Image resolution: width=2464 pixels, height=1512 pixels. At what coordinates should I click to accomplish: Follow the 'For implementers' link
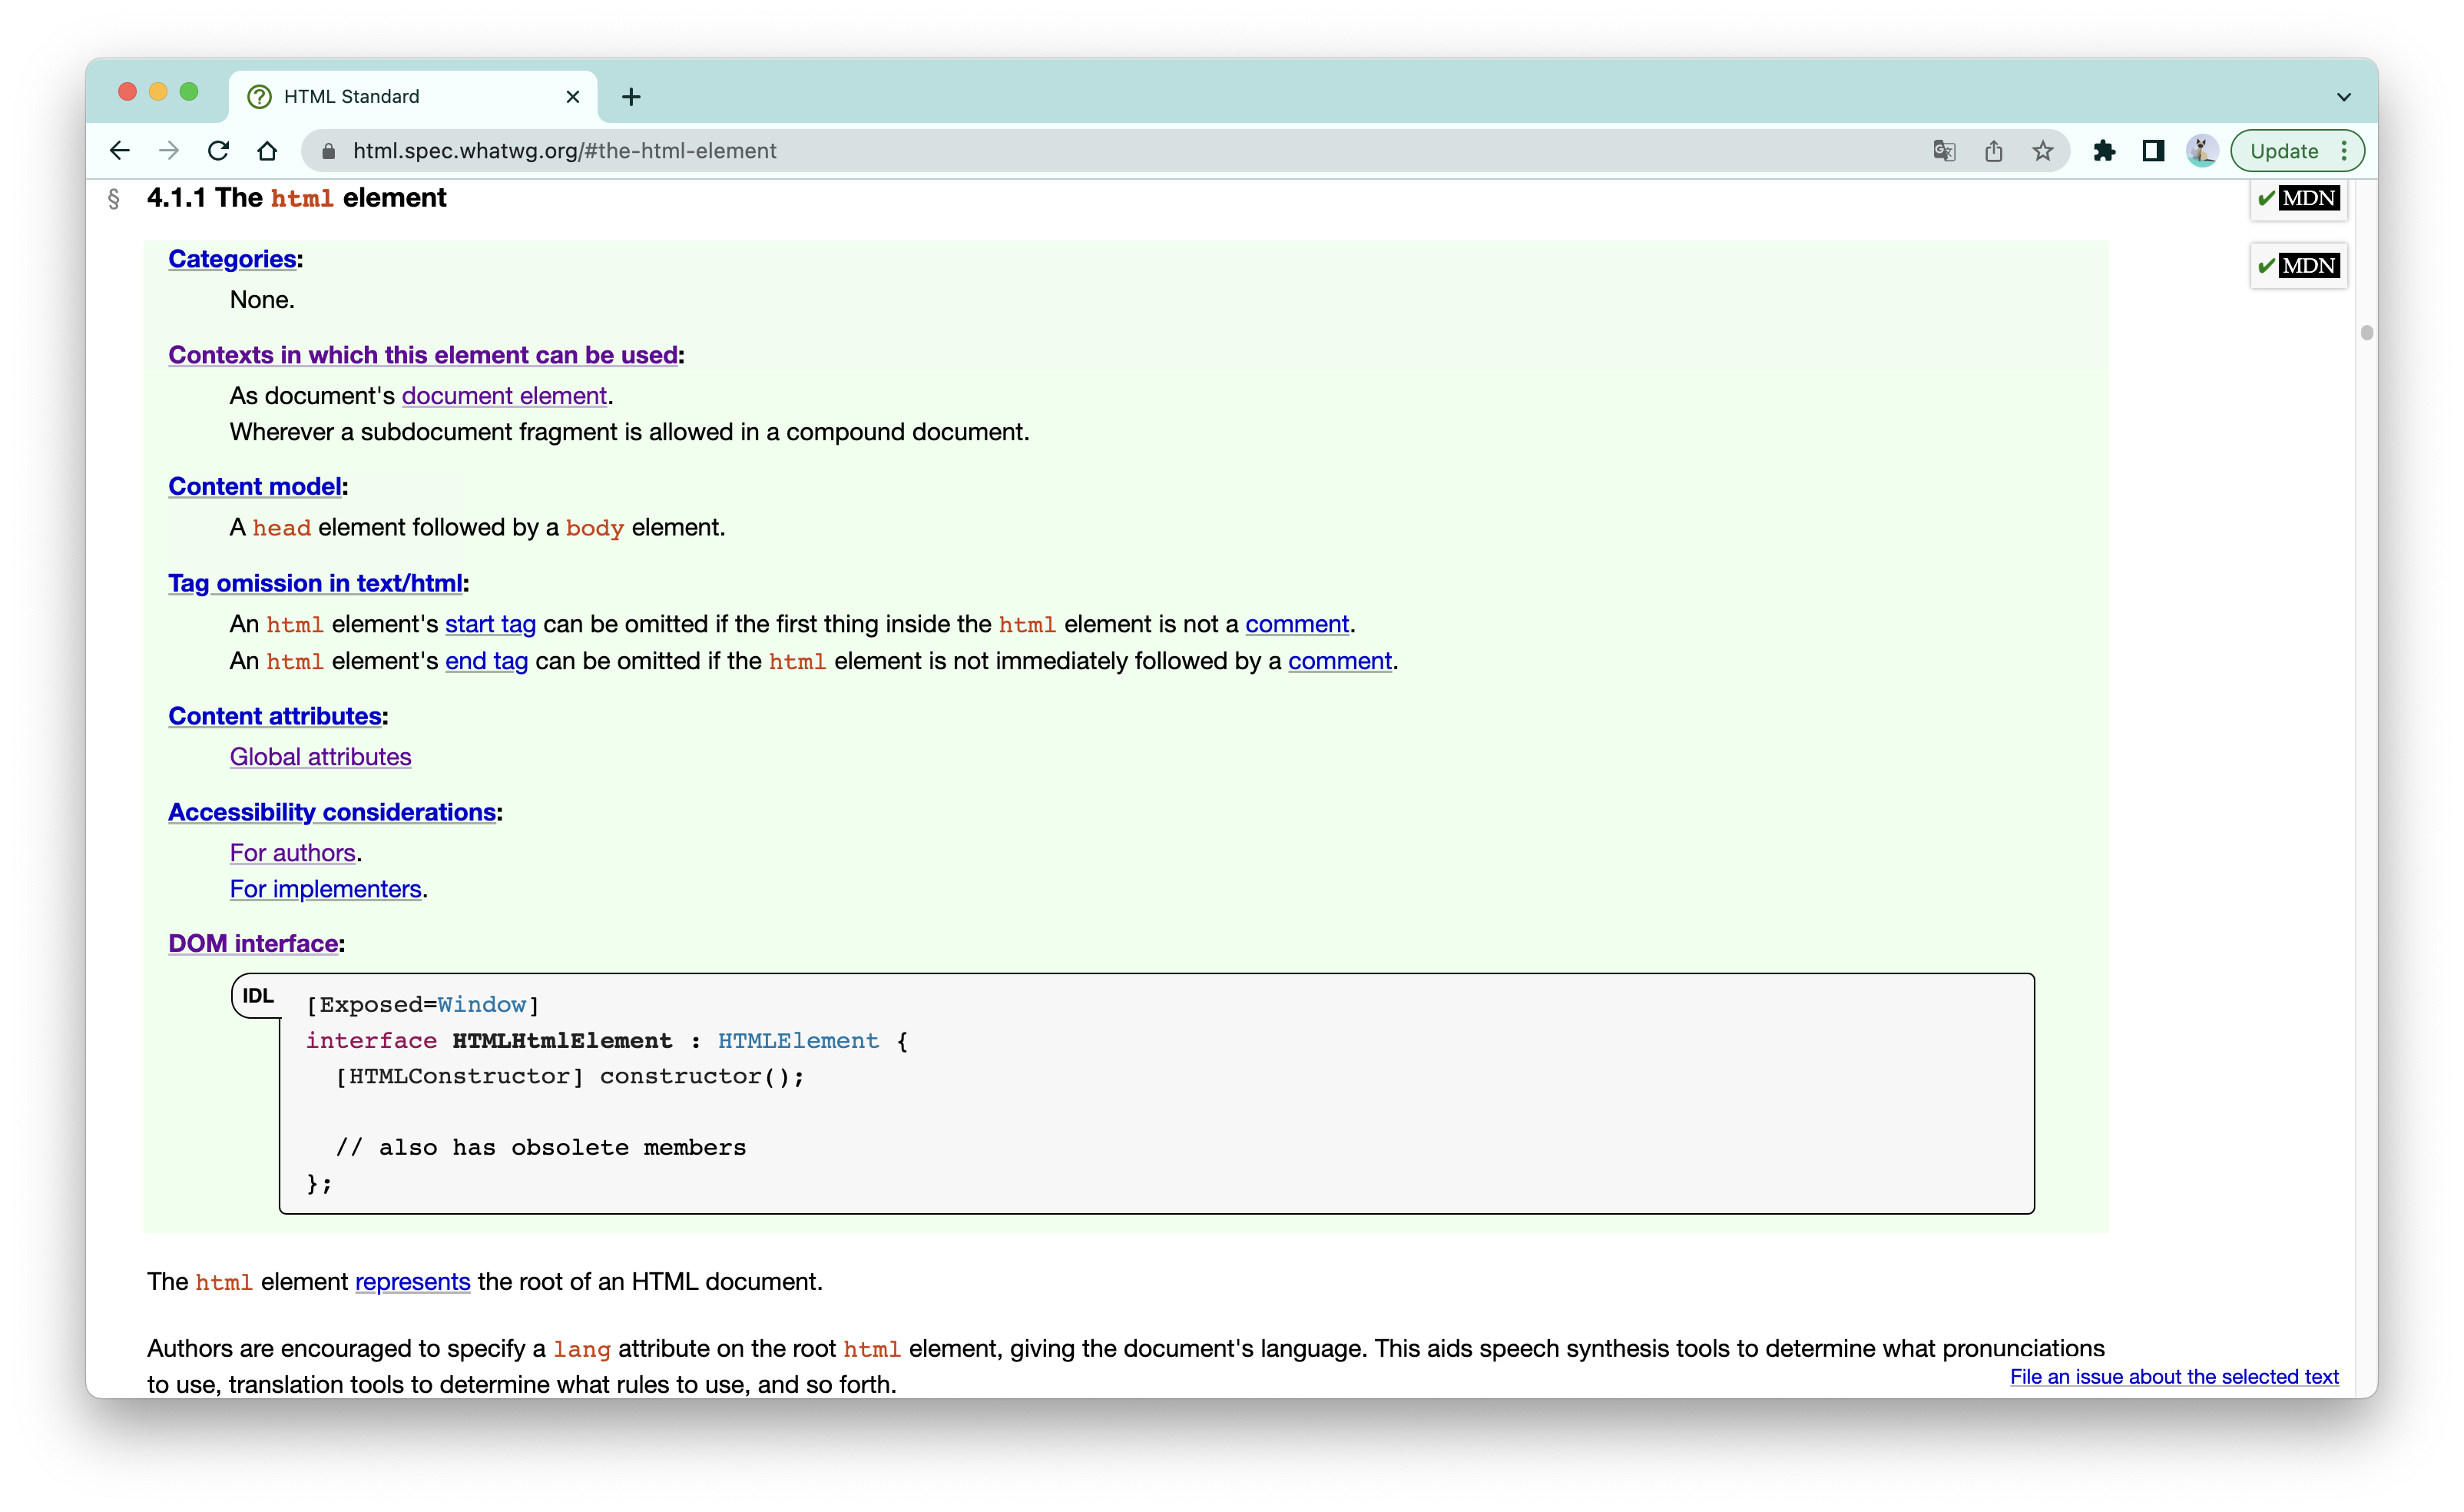pyautogui.click(x=325, y=890)
